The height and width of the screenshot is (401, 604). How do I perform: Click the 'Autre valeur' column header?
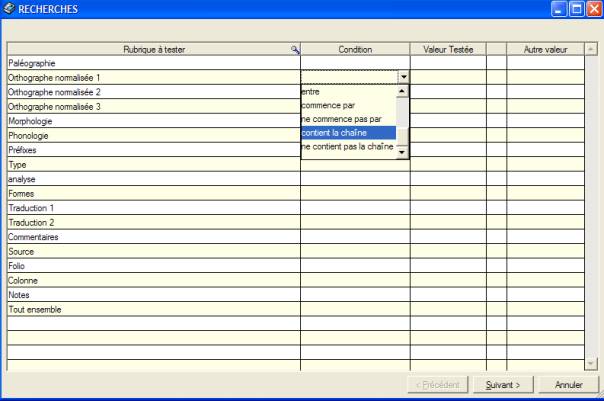[546, 49]
